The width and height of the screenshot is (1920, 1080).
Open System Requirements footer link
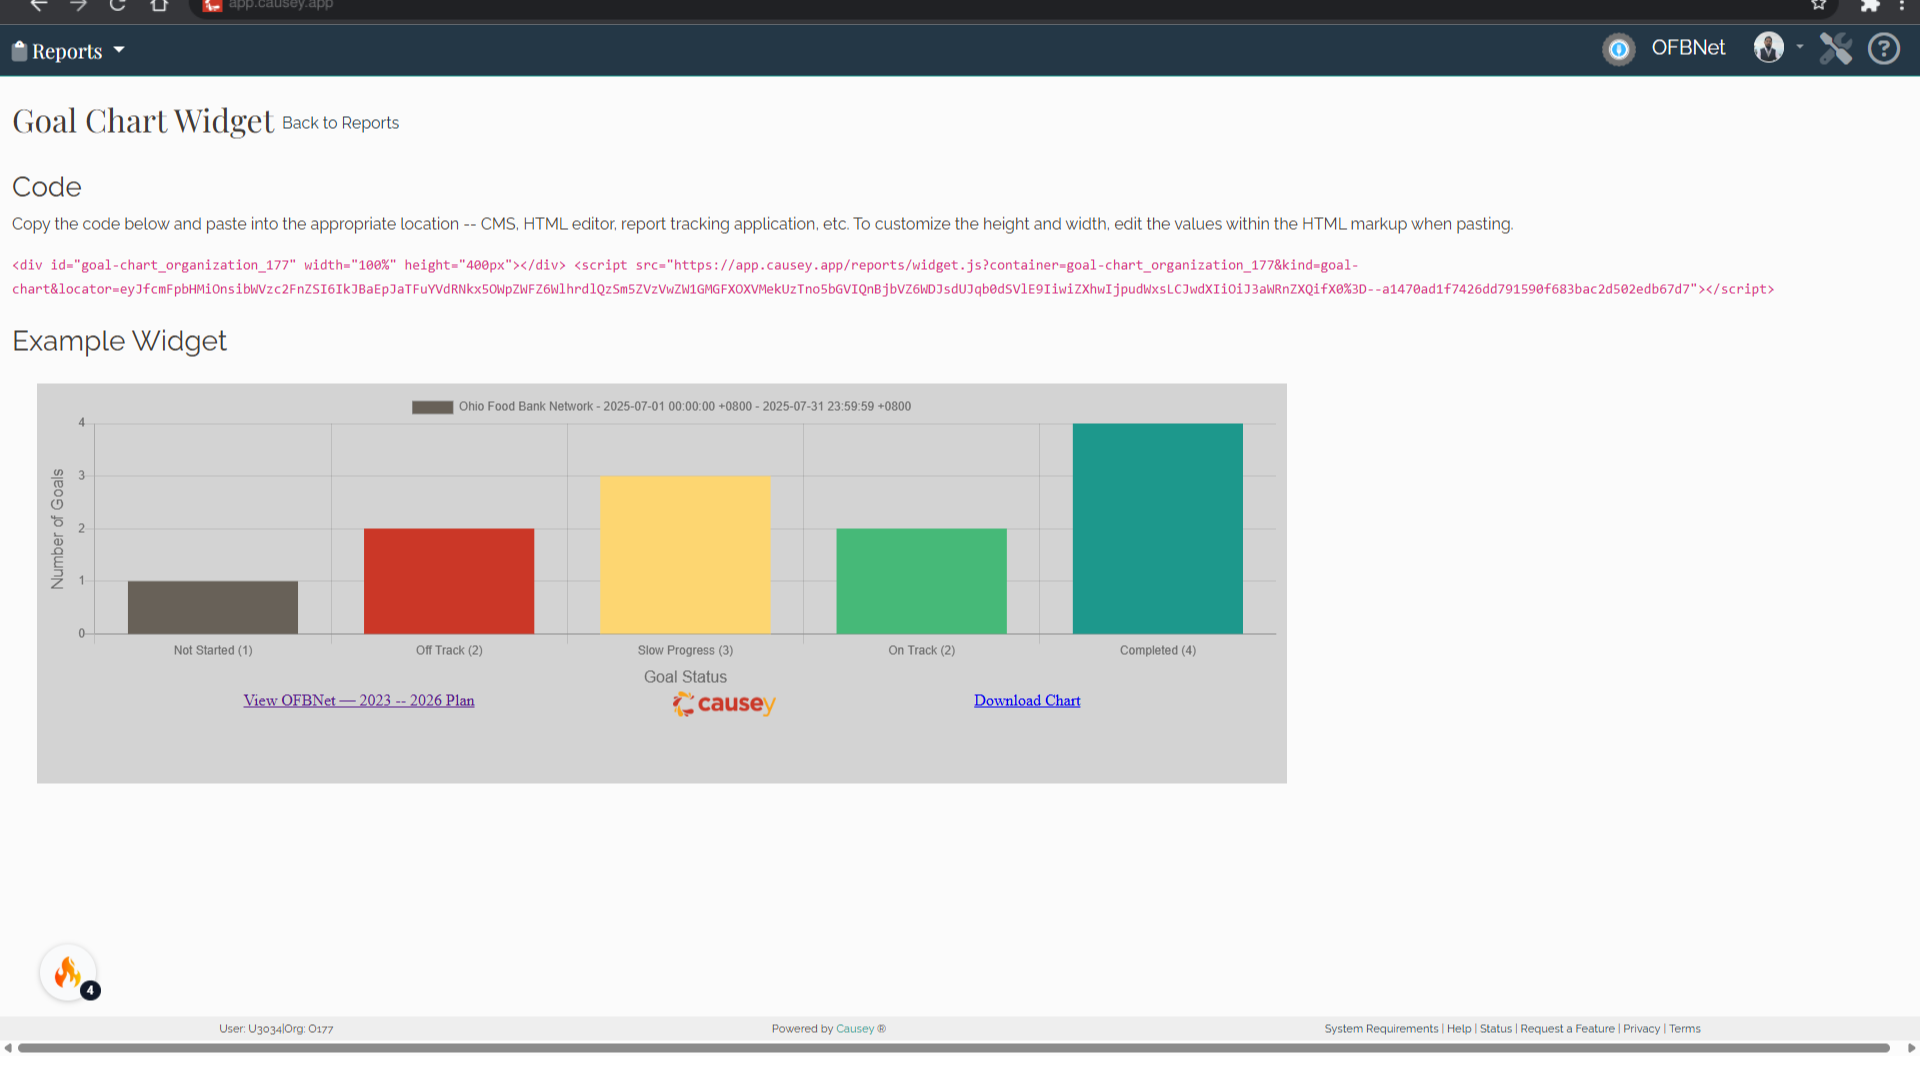pyautogui.click(x=1381, y=1029)
